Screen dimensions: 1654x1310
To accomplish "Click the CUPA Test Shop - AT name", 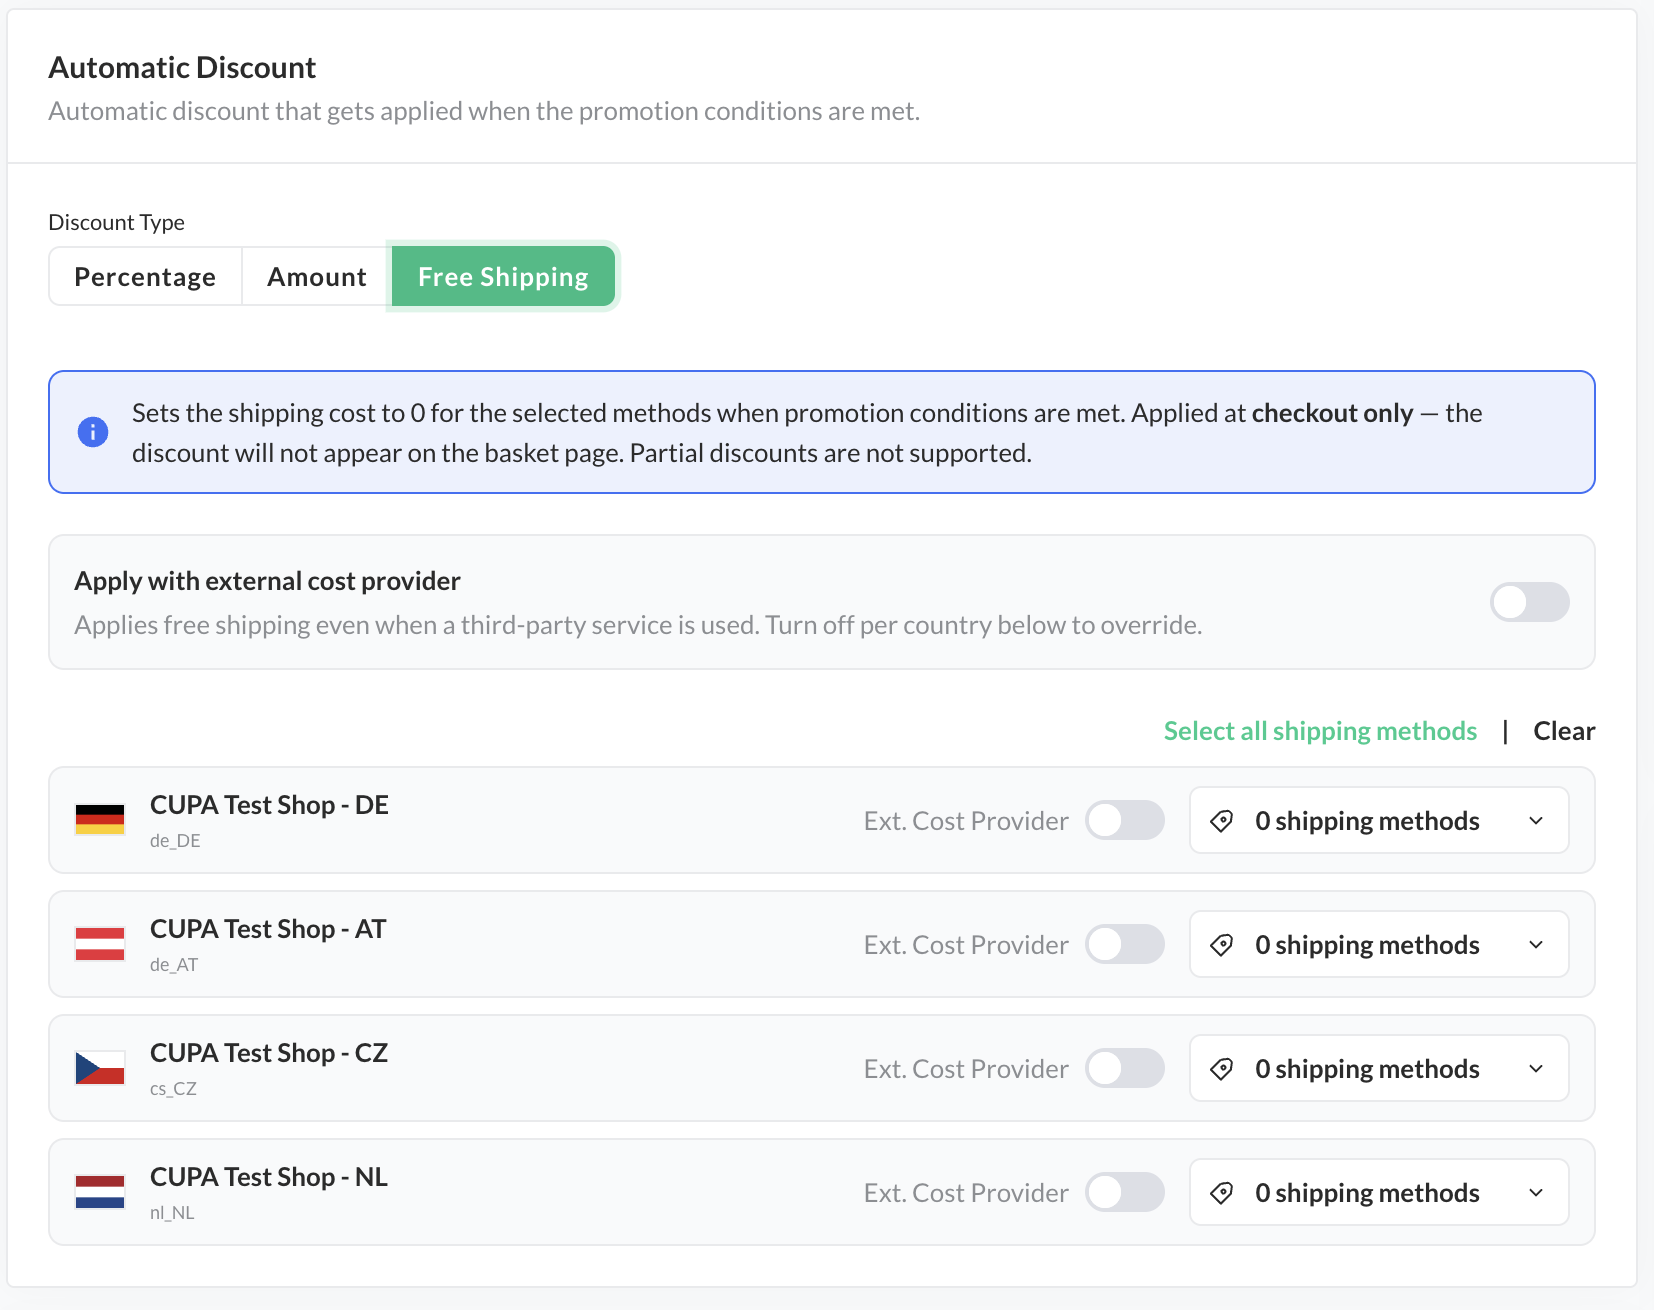I will [268, 929].
